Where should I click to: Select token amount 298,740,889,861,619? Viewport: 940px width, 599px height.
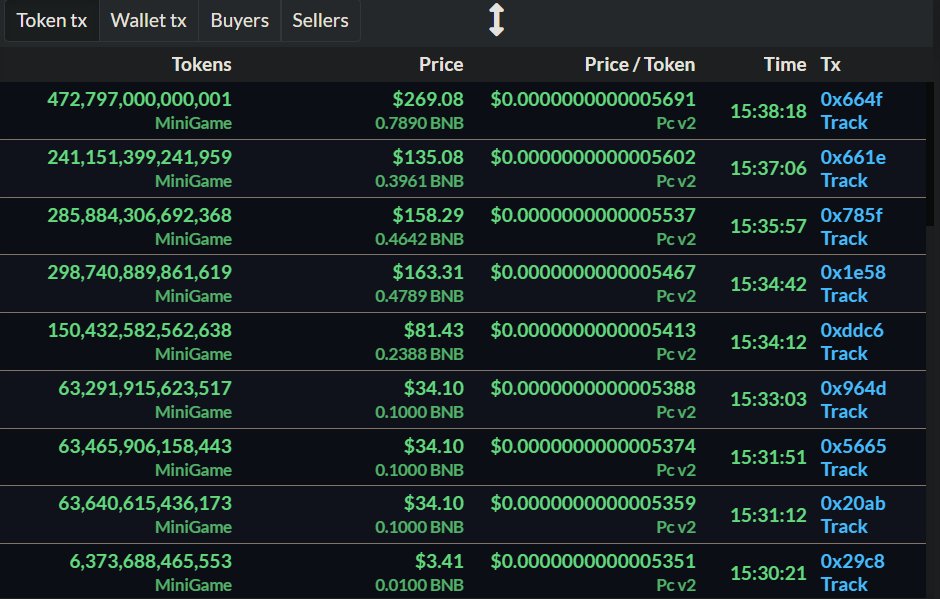[140, 272]
